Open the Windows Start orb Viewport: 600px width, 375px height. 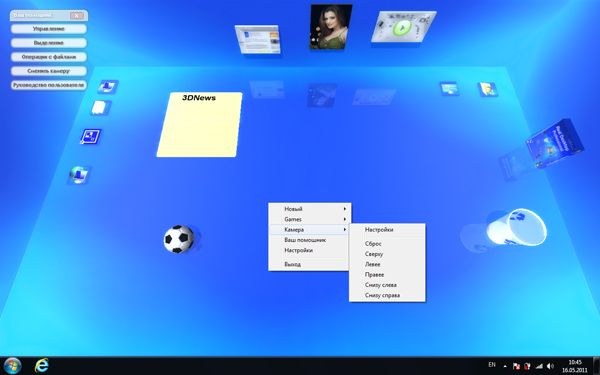[12, 366]
